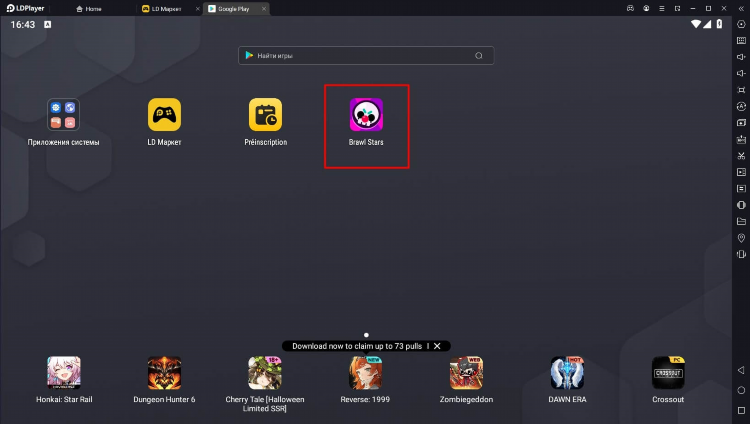Click the keyboard language 'A' indicator in status bar
This screenshot has height=424, width=750.
tap(47, 24)
